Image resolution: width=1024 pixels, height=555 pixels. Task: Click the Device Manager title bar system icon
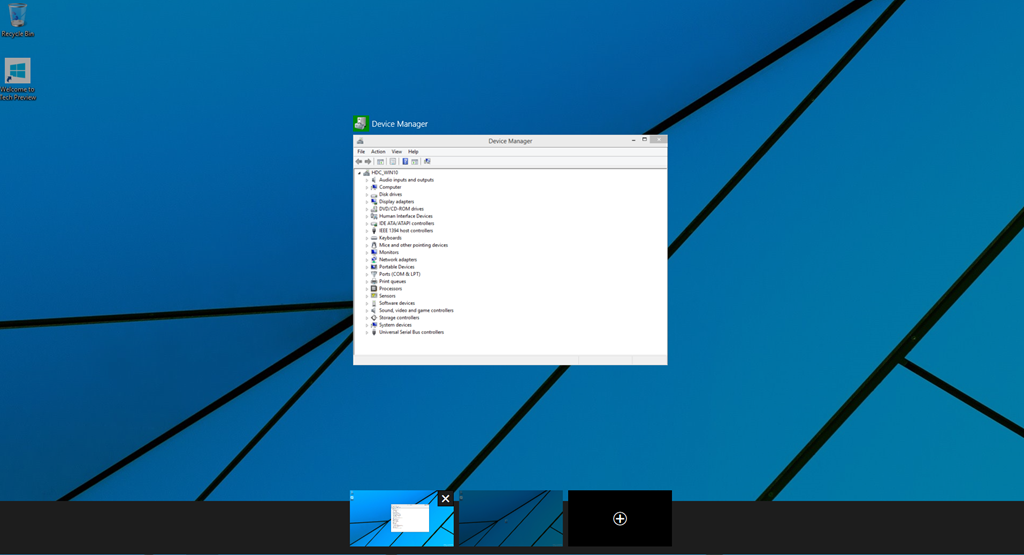[x=360, y=141]
